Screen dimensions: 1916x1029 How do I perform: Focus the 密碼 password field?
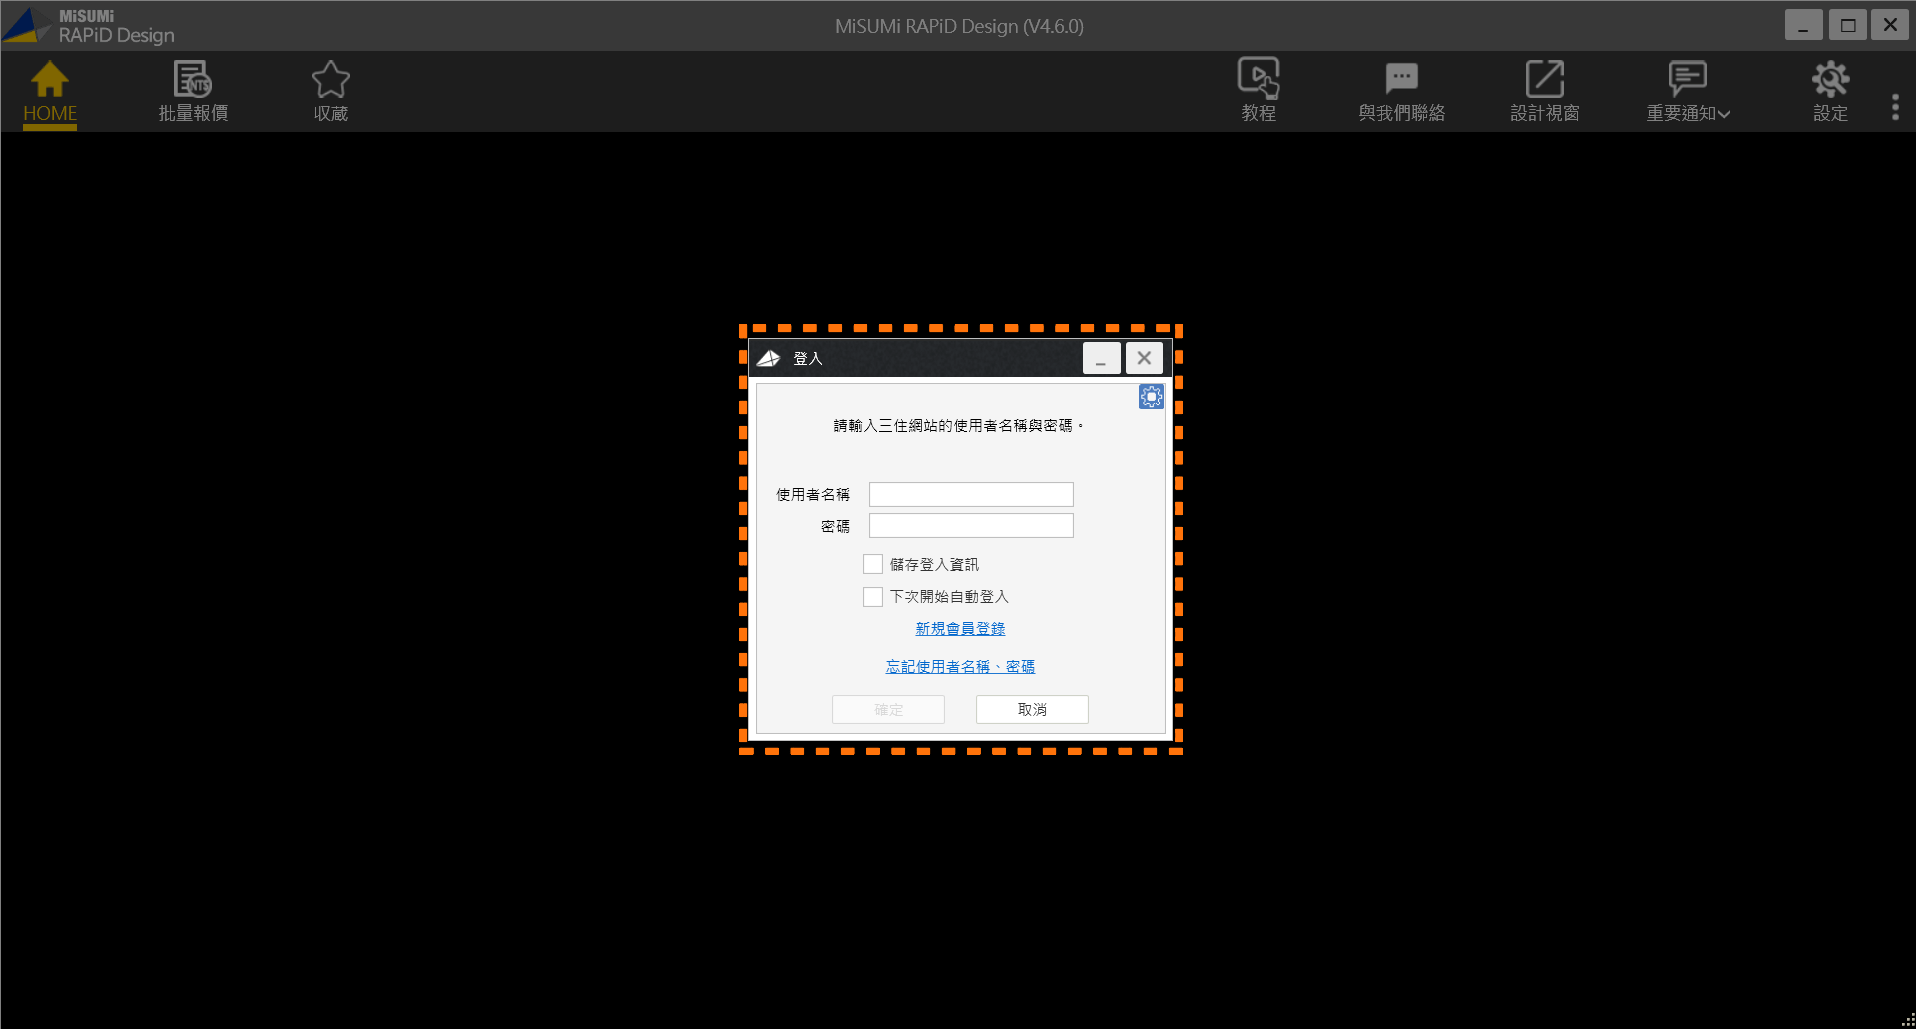[971, 526]
